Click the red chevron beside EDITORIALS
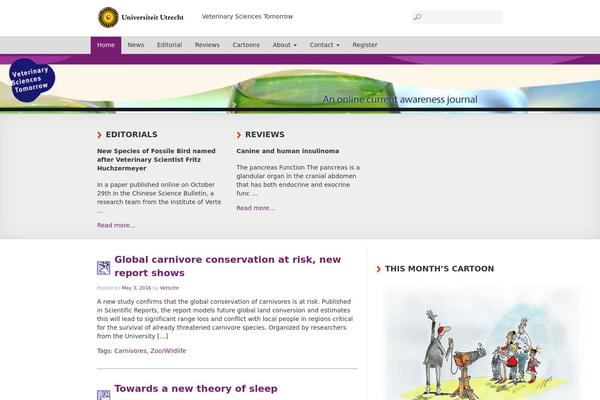The image size is (600, 400). tap(99, 135)
